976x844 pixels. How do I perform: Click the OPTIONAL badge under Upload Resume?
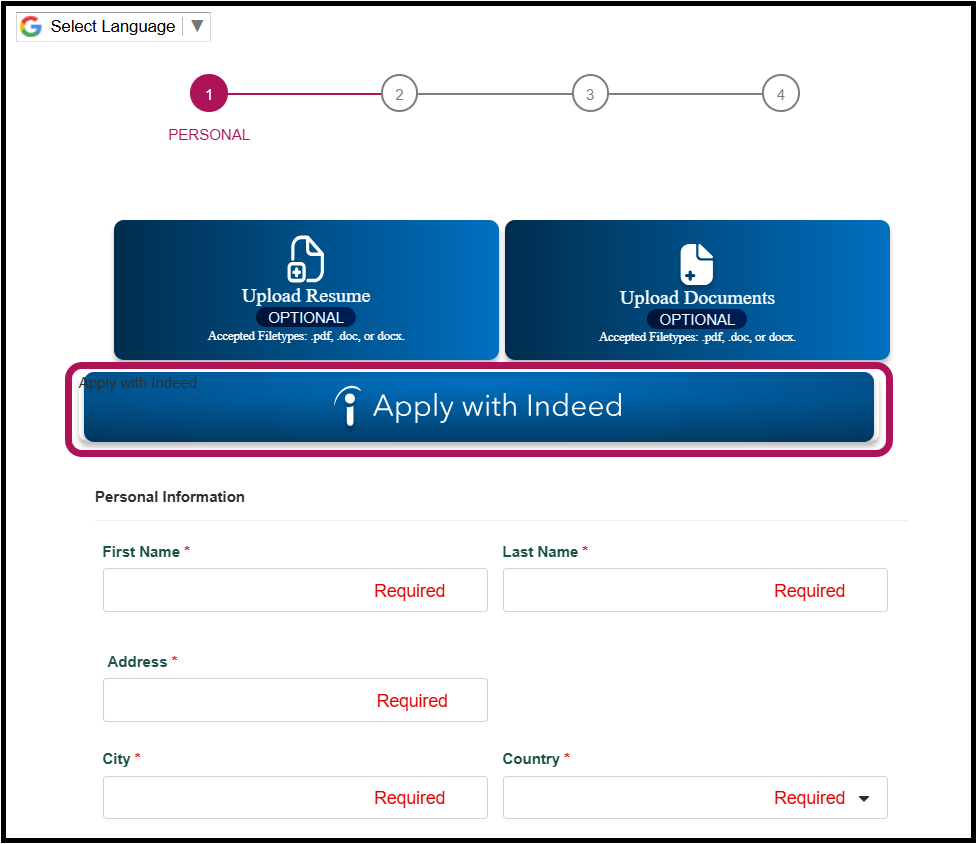point(306,317)
